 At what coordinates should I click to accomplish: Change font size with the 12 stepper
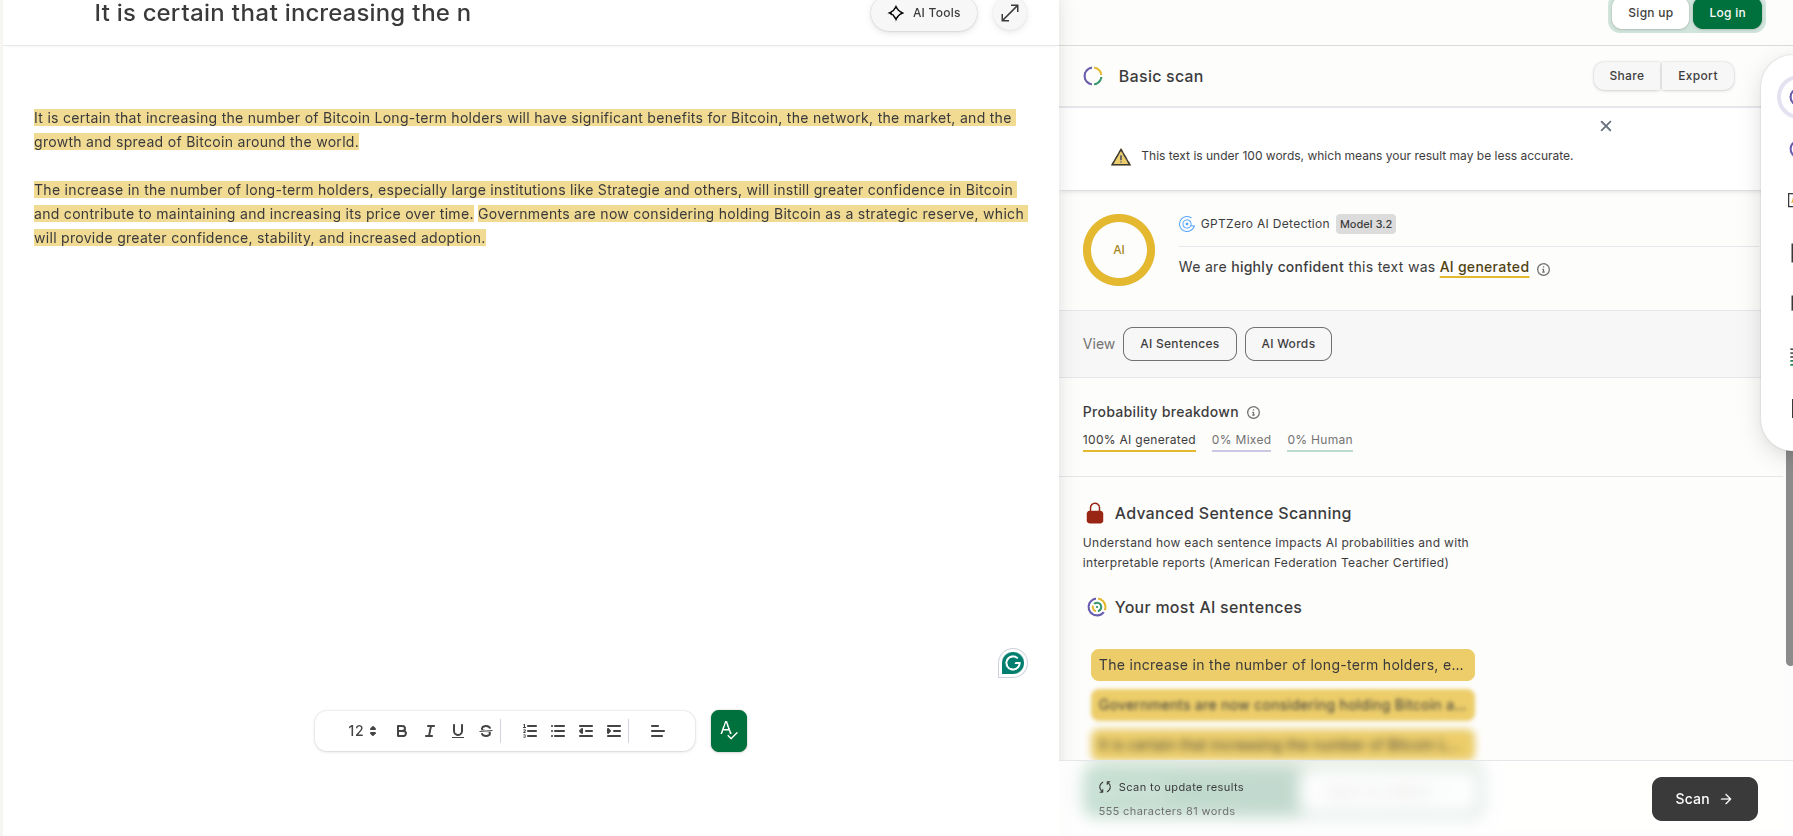point(362,731)
